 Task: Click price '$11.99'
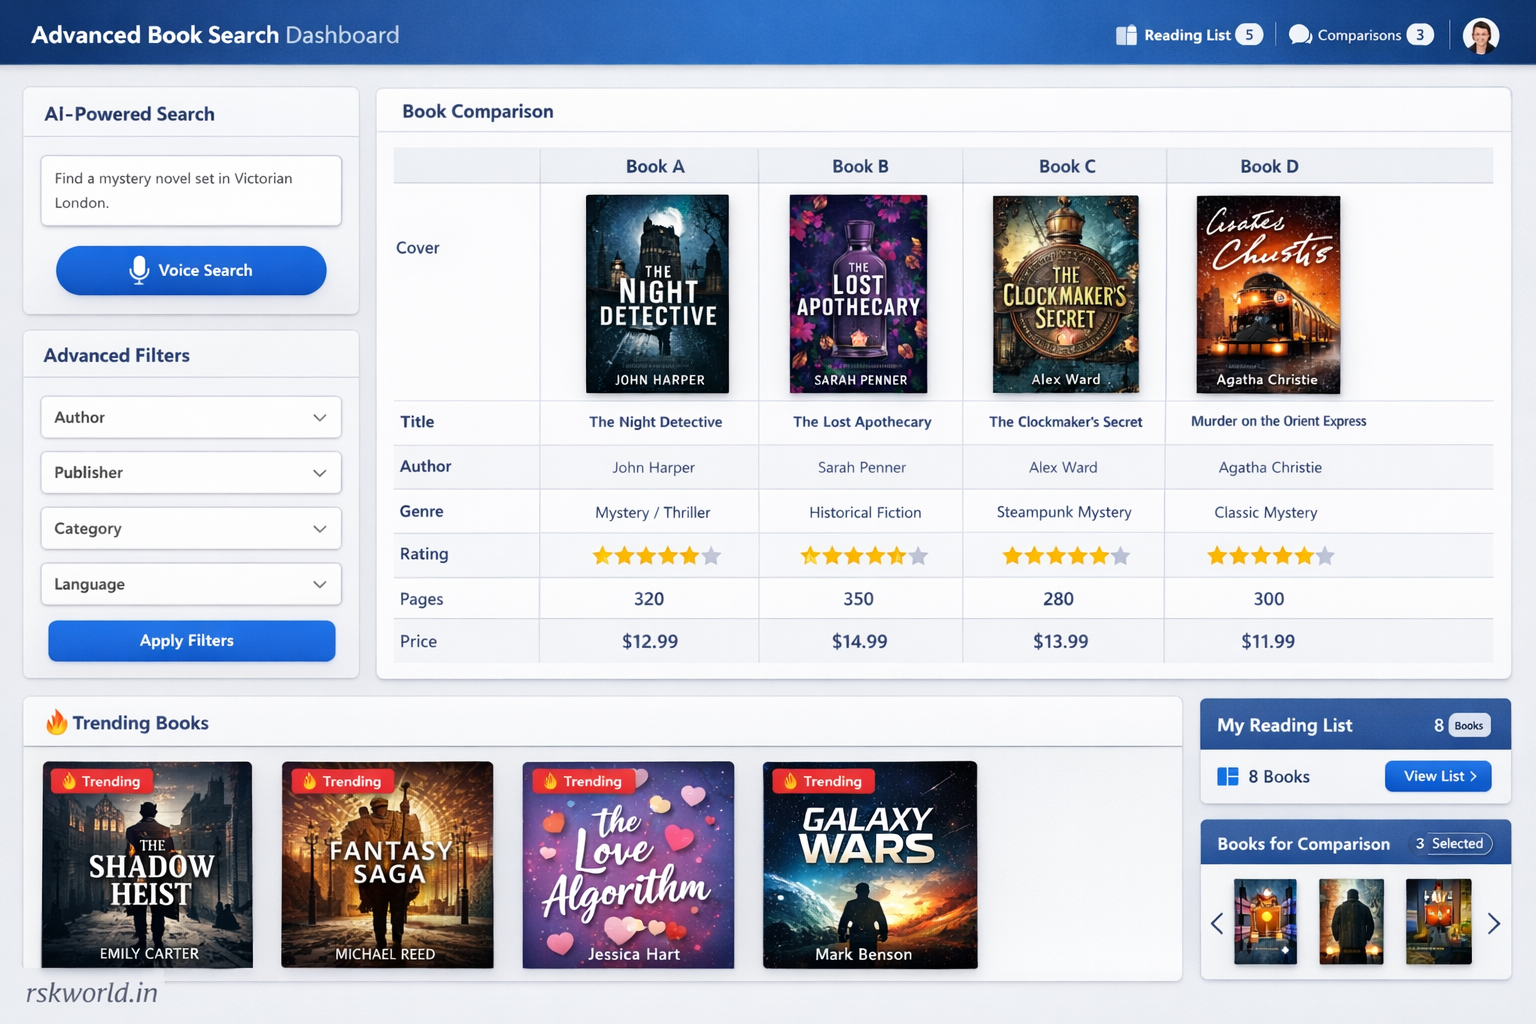point(1268,641)
